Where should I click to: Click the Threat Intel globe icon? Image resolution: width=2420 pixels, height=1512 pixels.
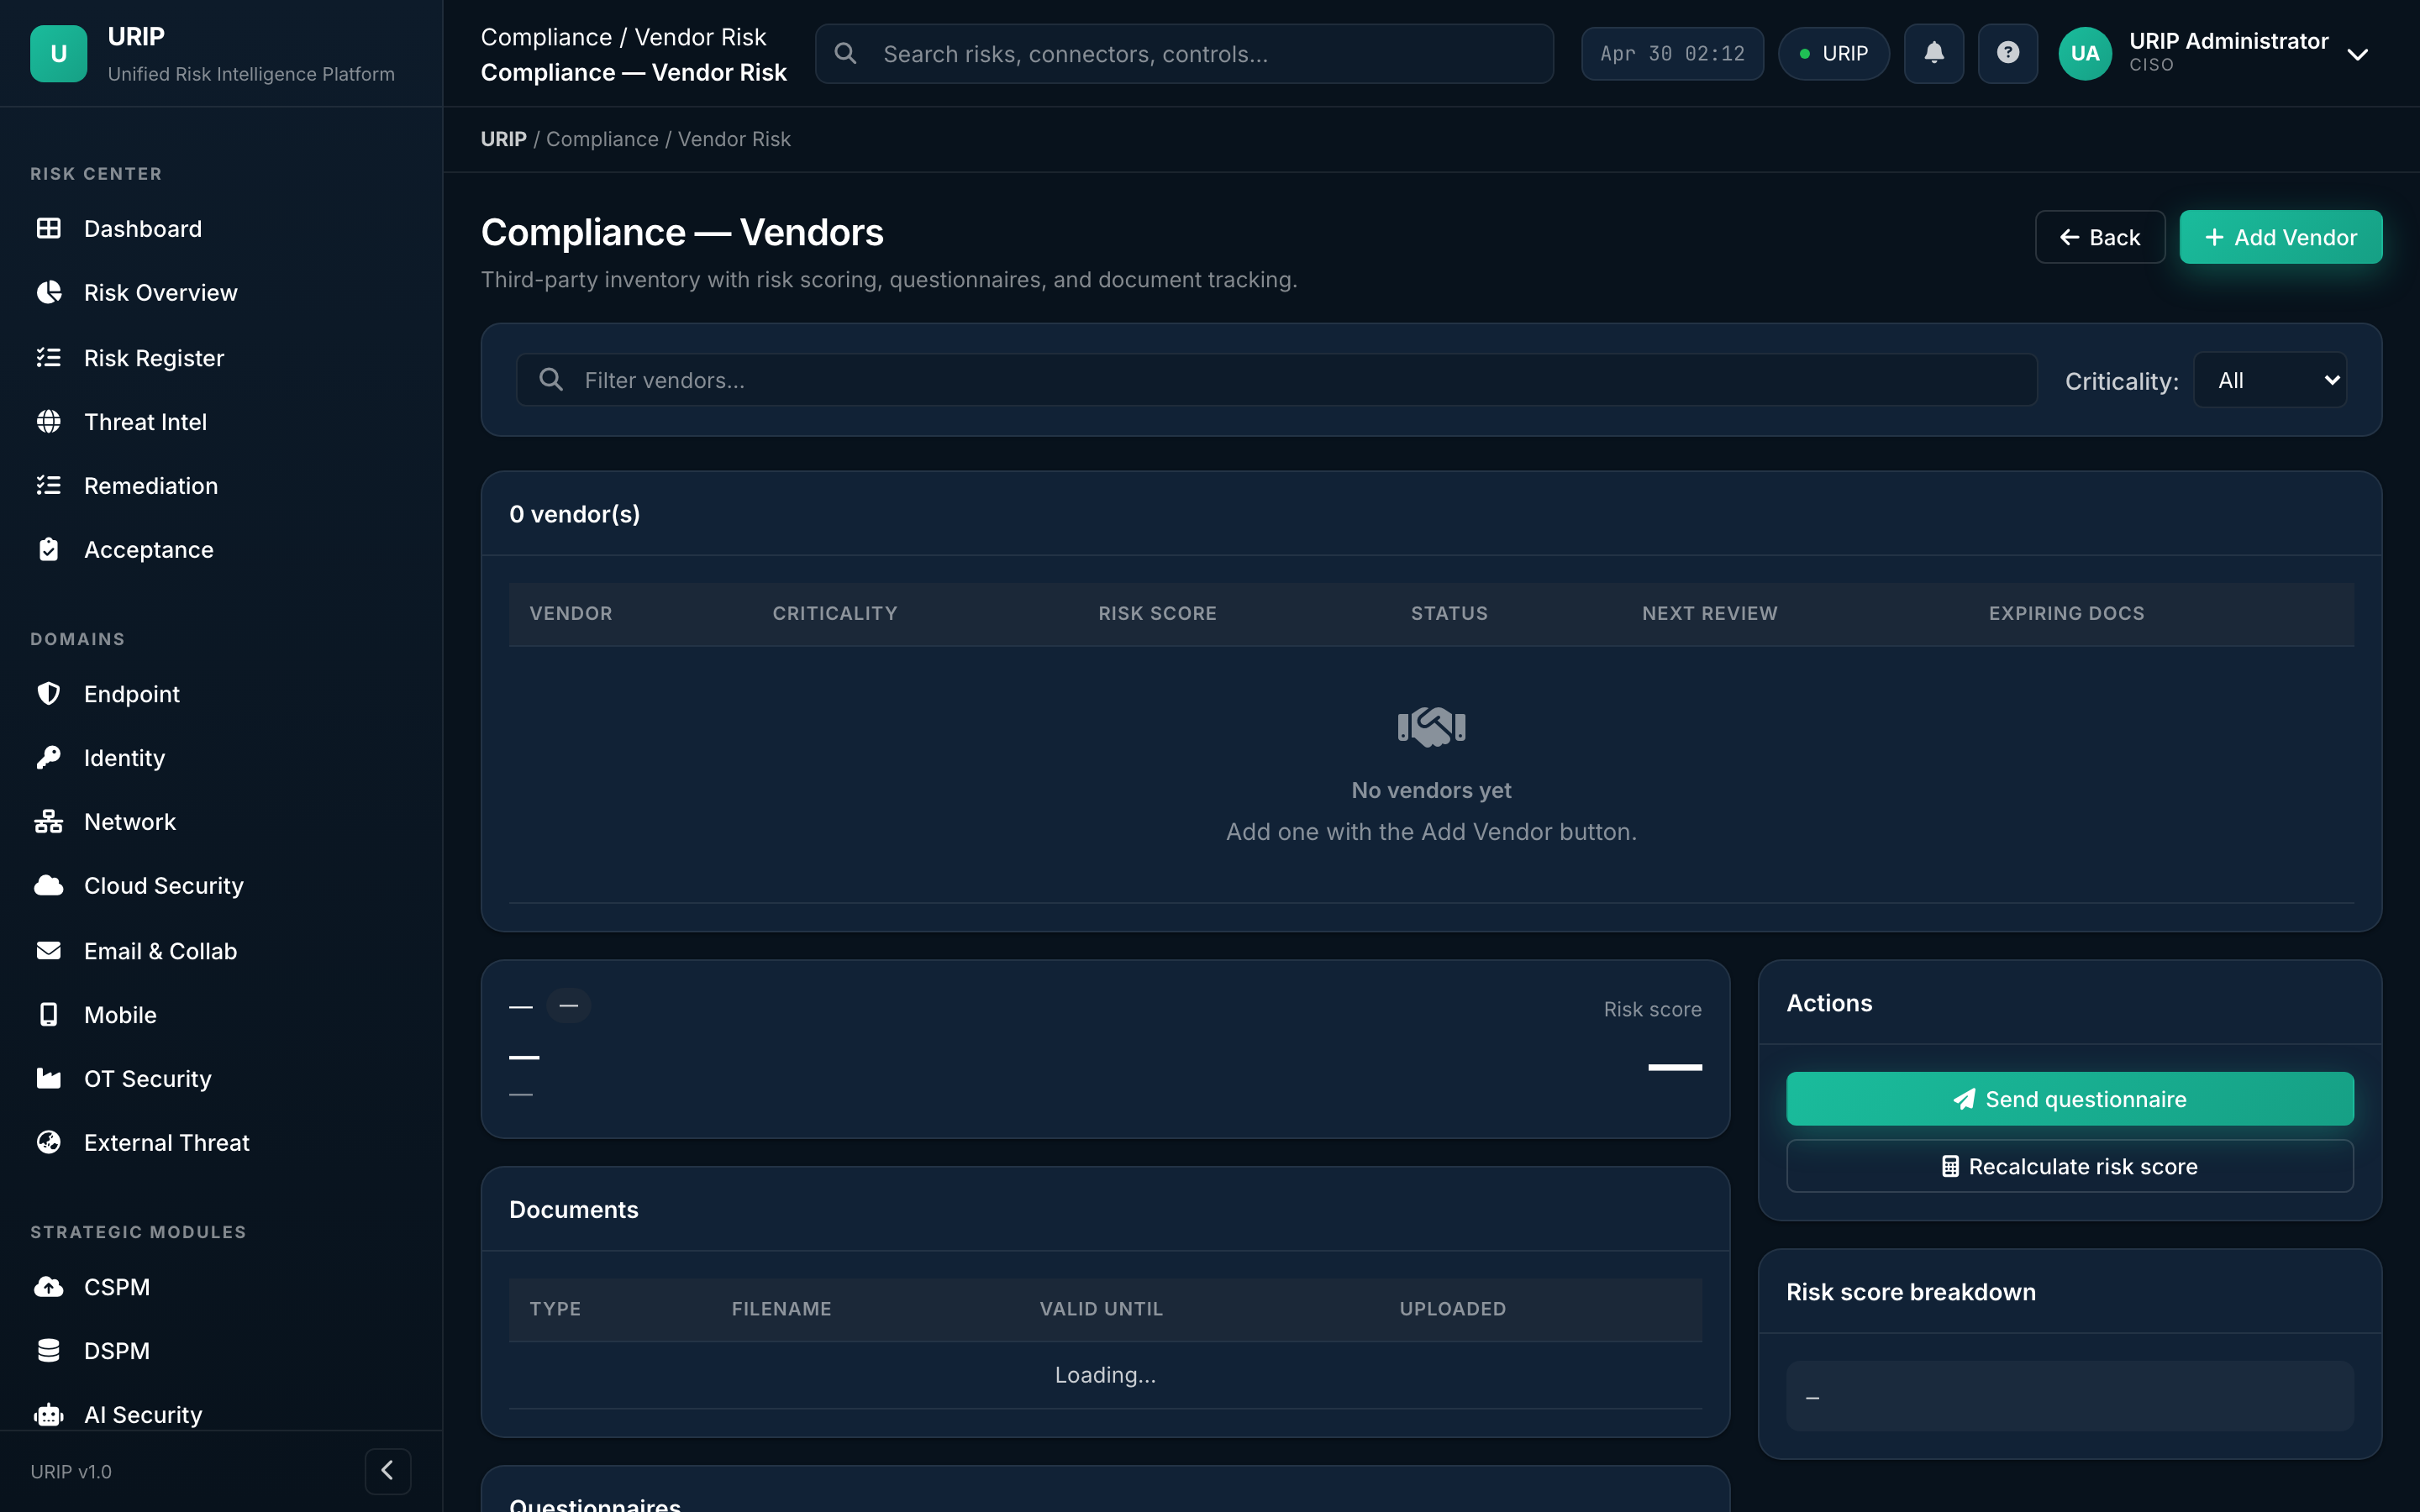pos(48,422)
